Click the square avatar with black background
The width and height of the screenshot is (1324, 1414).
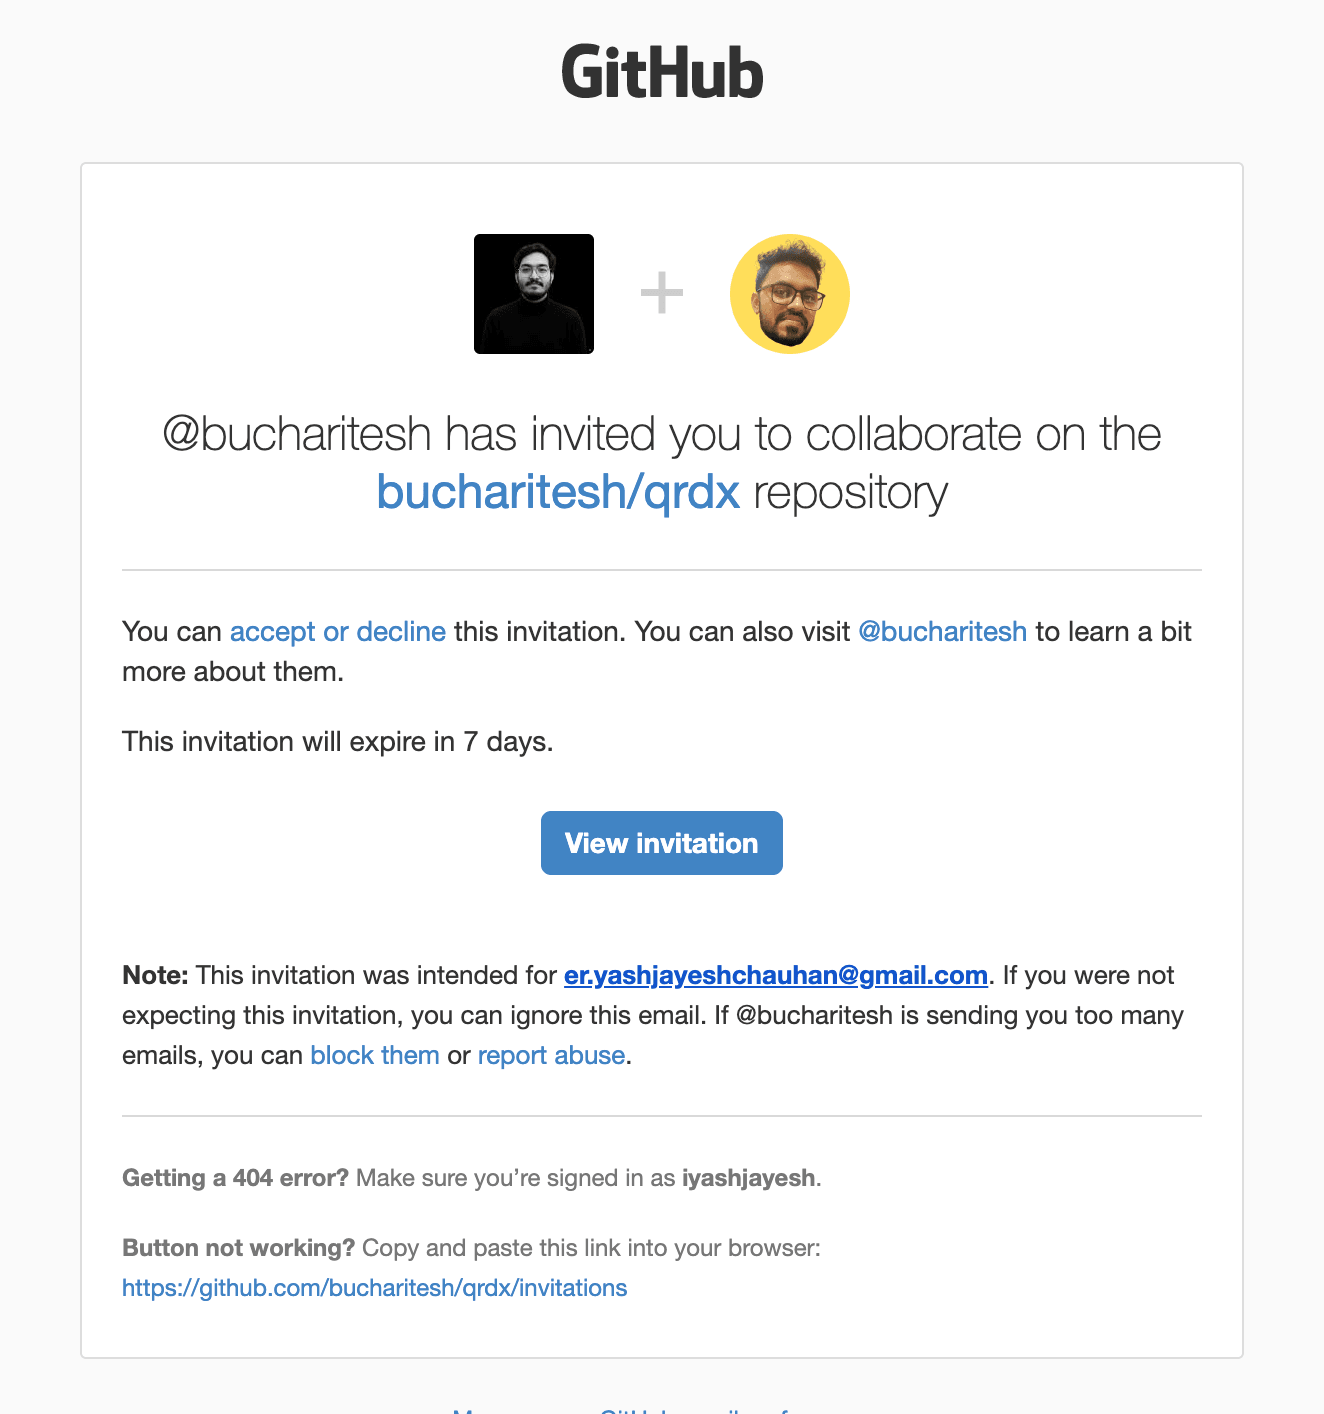pyautogui.click(x=534, y=294)
